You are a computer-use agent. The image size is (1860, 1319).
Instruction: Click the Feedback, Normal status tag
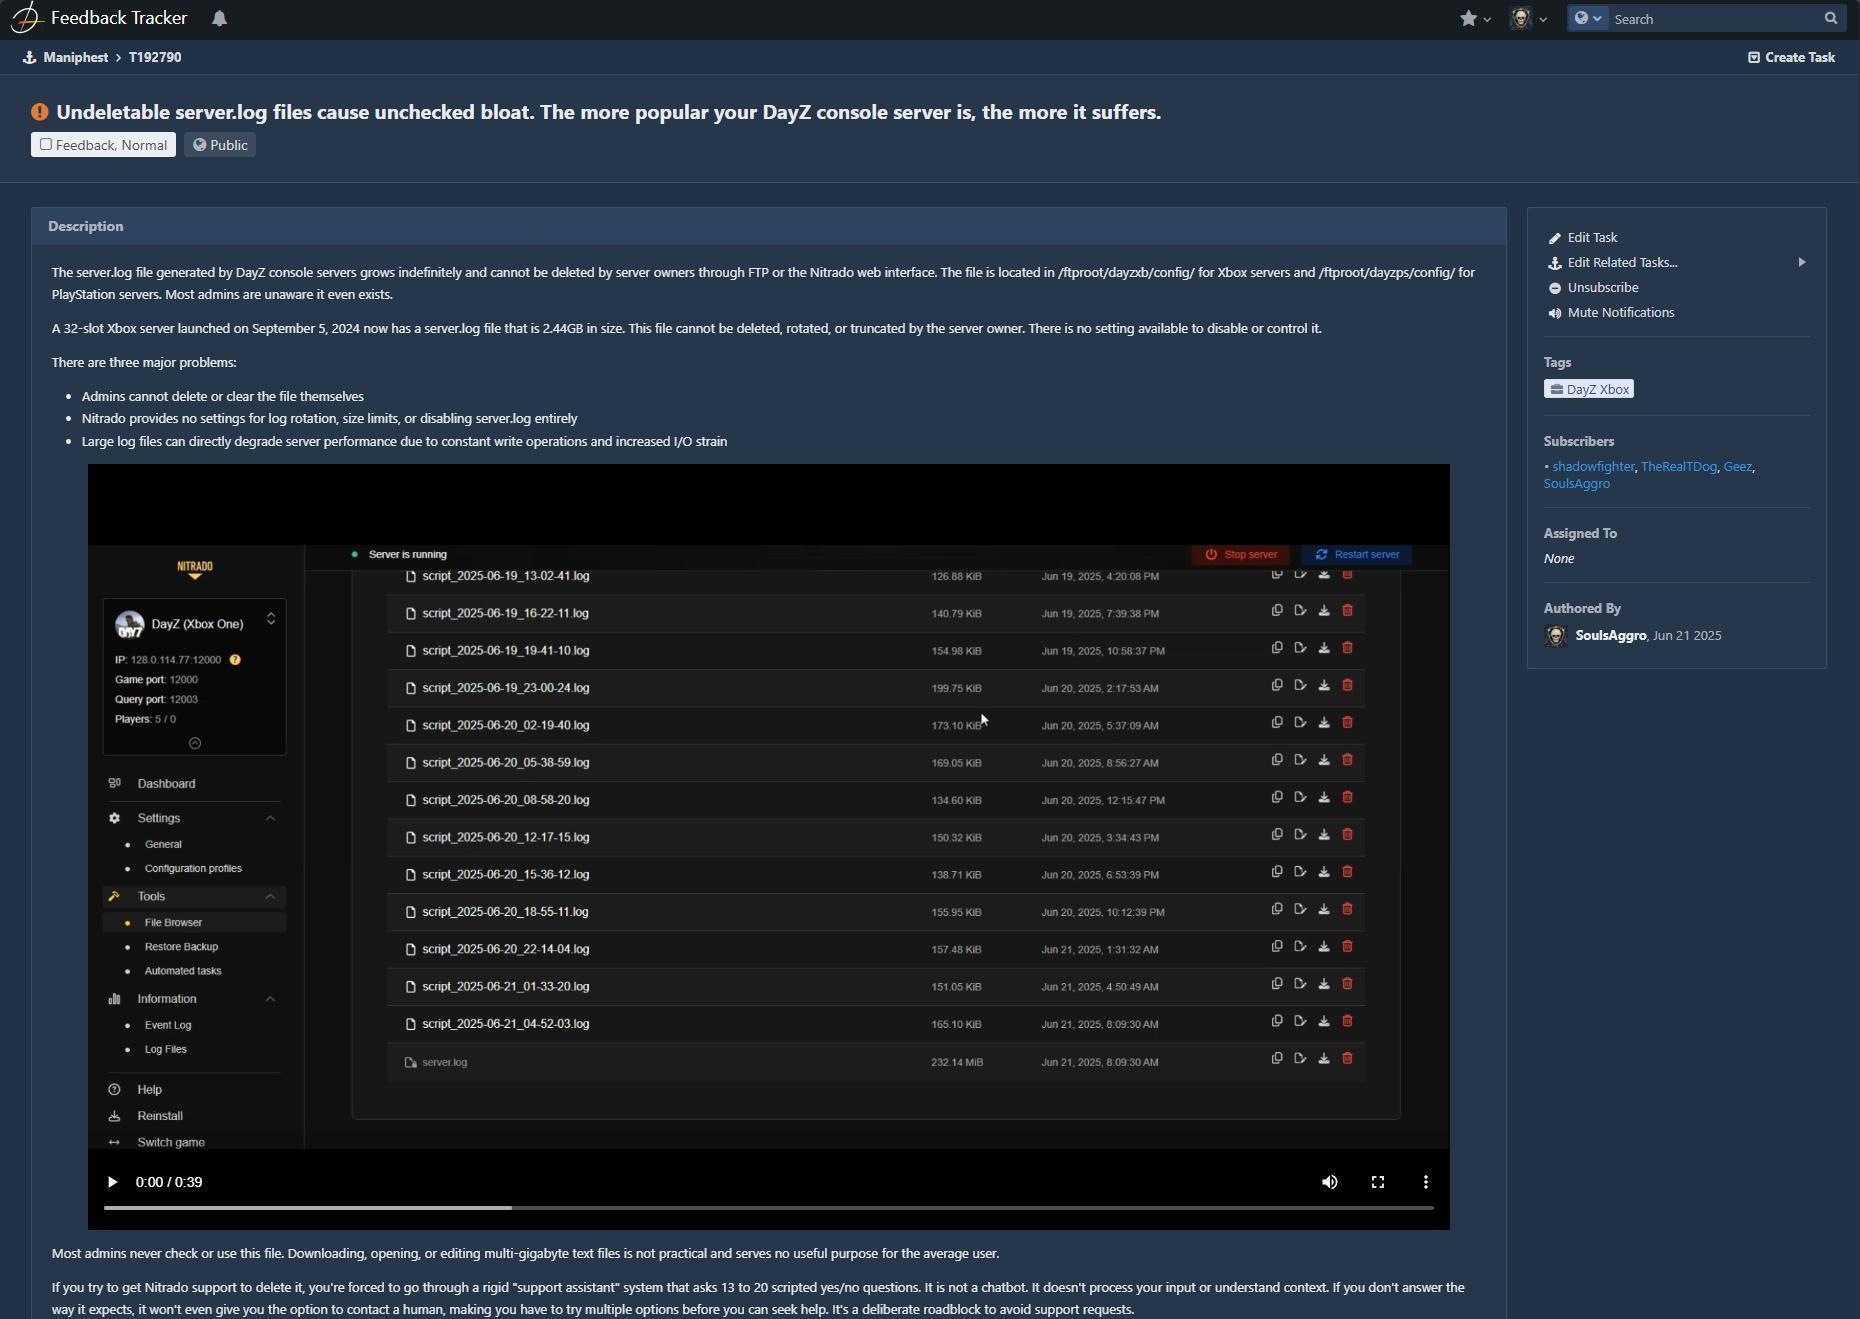click(x=103, y=145)
